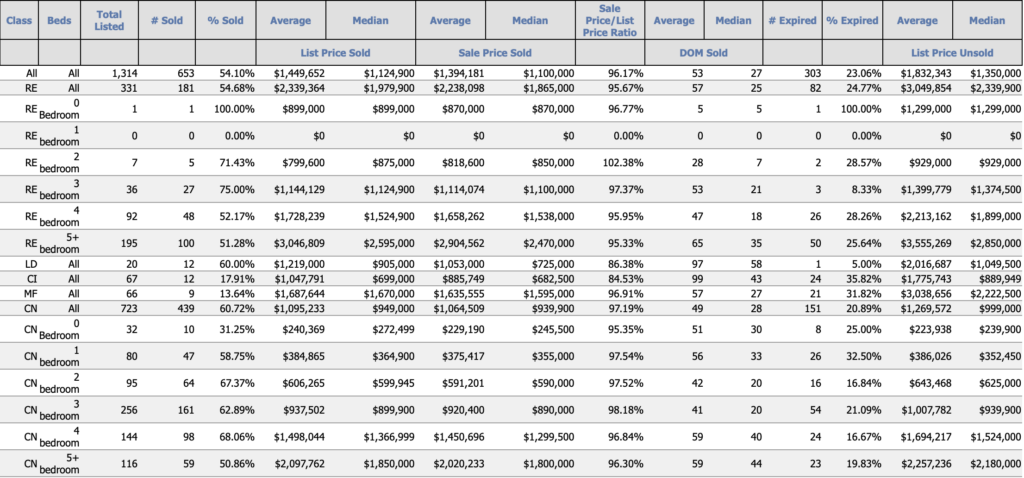Select the List Price Sold group header
Image resolution: width=1024 pixels, height=478 pixels.
click(335, 52)
